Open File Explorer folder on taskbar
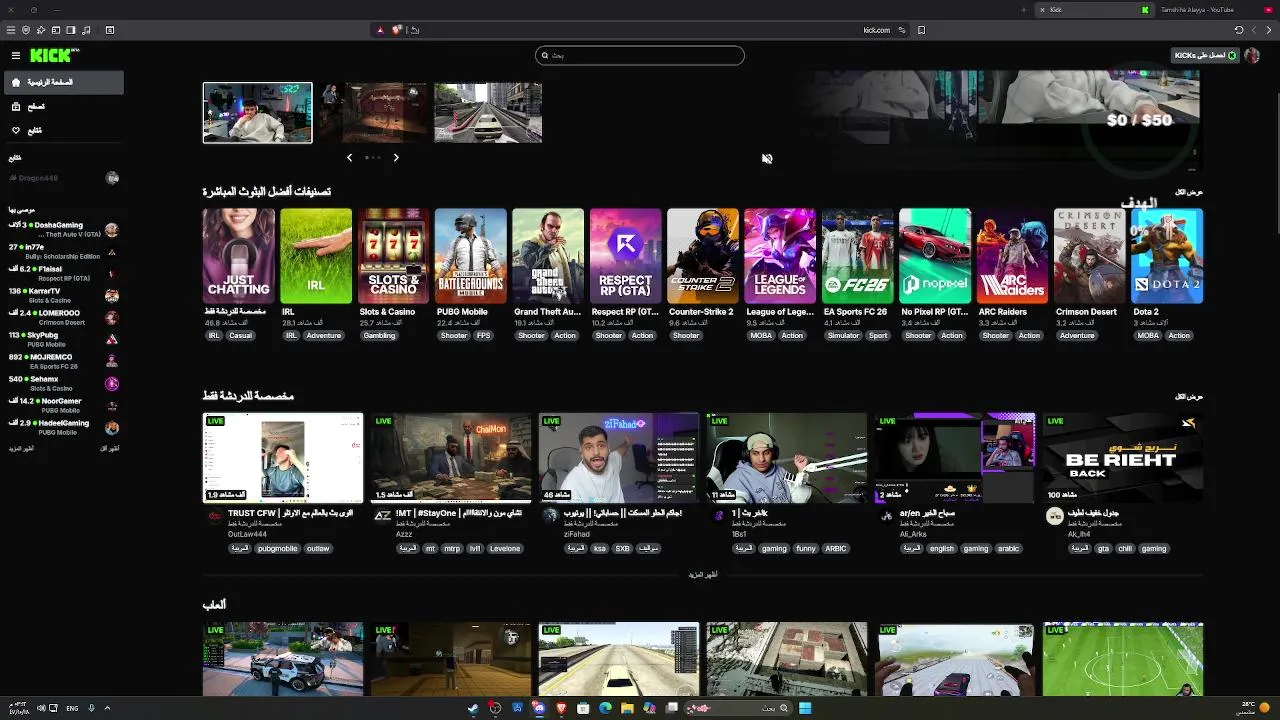The width and height of the screenshot is (1280, 720). [627, 708]
